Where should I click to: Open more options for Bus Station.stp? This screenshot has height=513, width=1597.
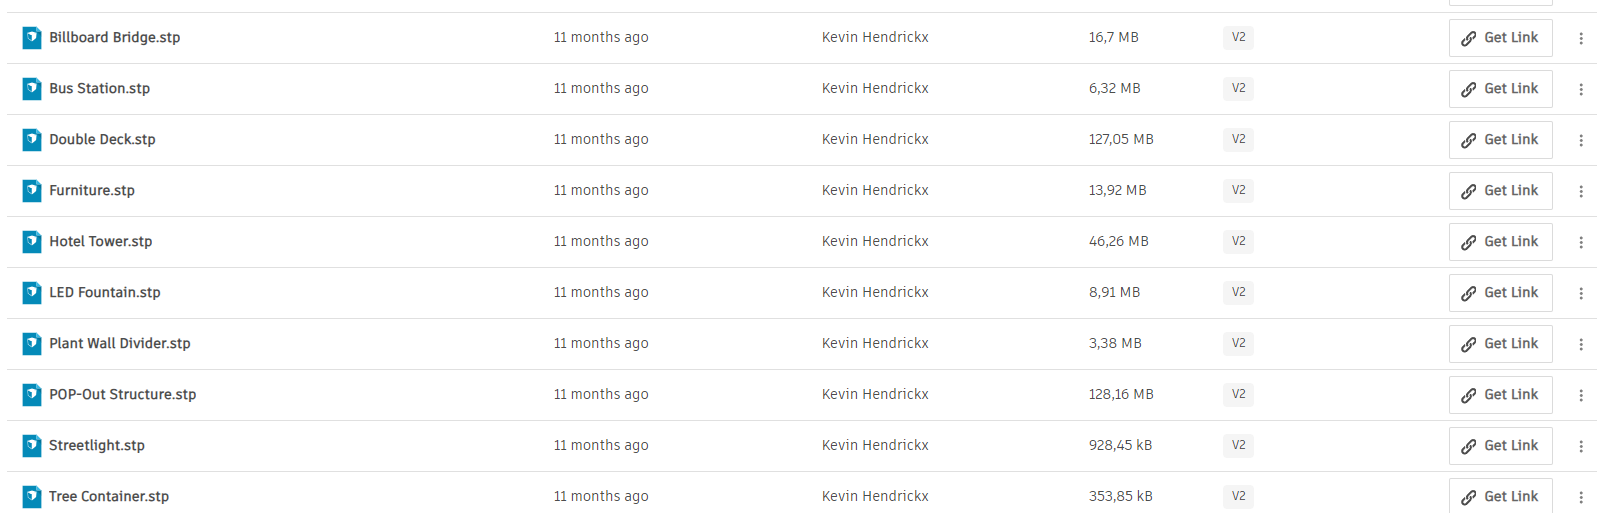click(x=1580, y=89)
